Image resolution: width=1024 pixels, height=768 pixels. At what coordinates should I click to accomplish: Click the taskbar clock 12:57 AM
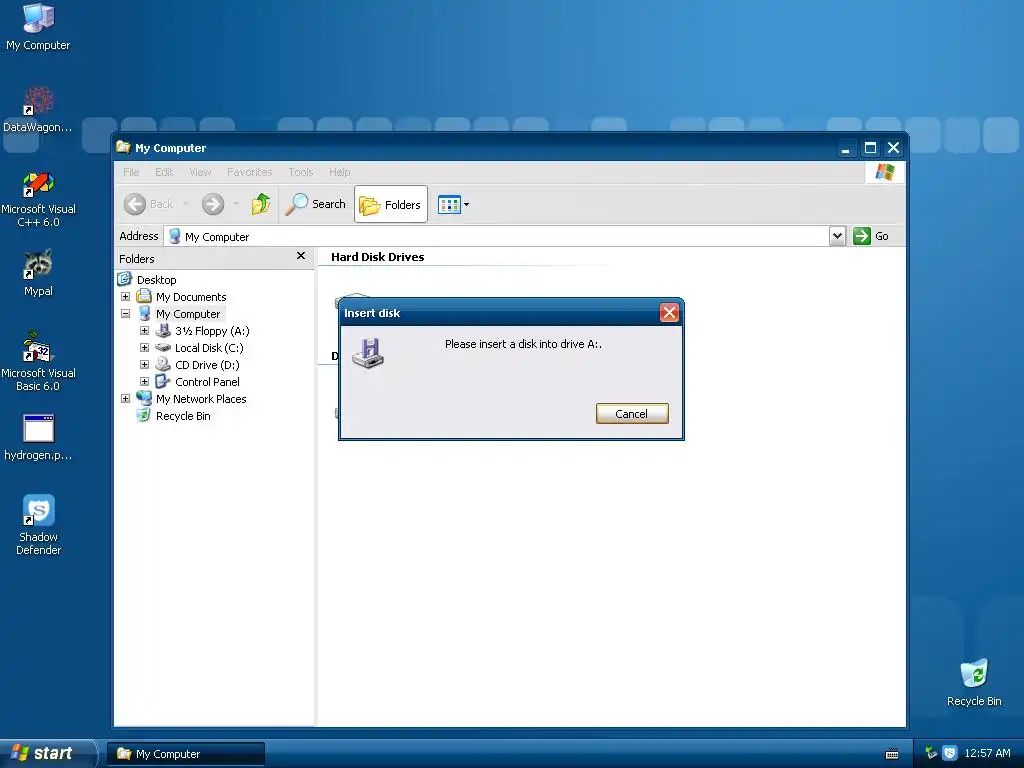(x=987, y=753)
